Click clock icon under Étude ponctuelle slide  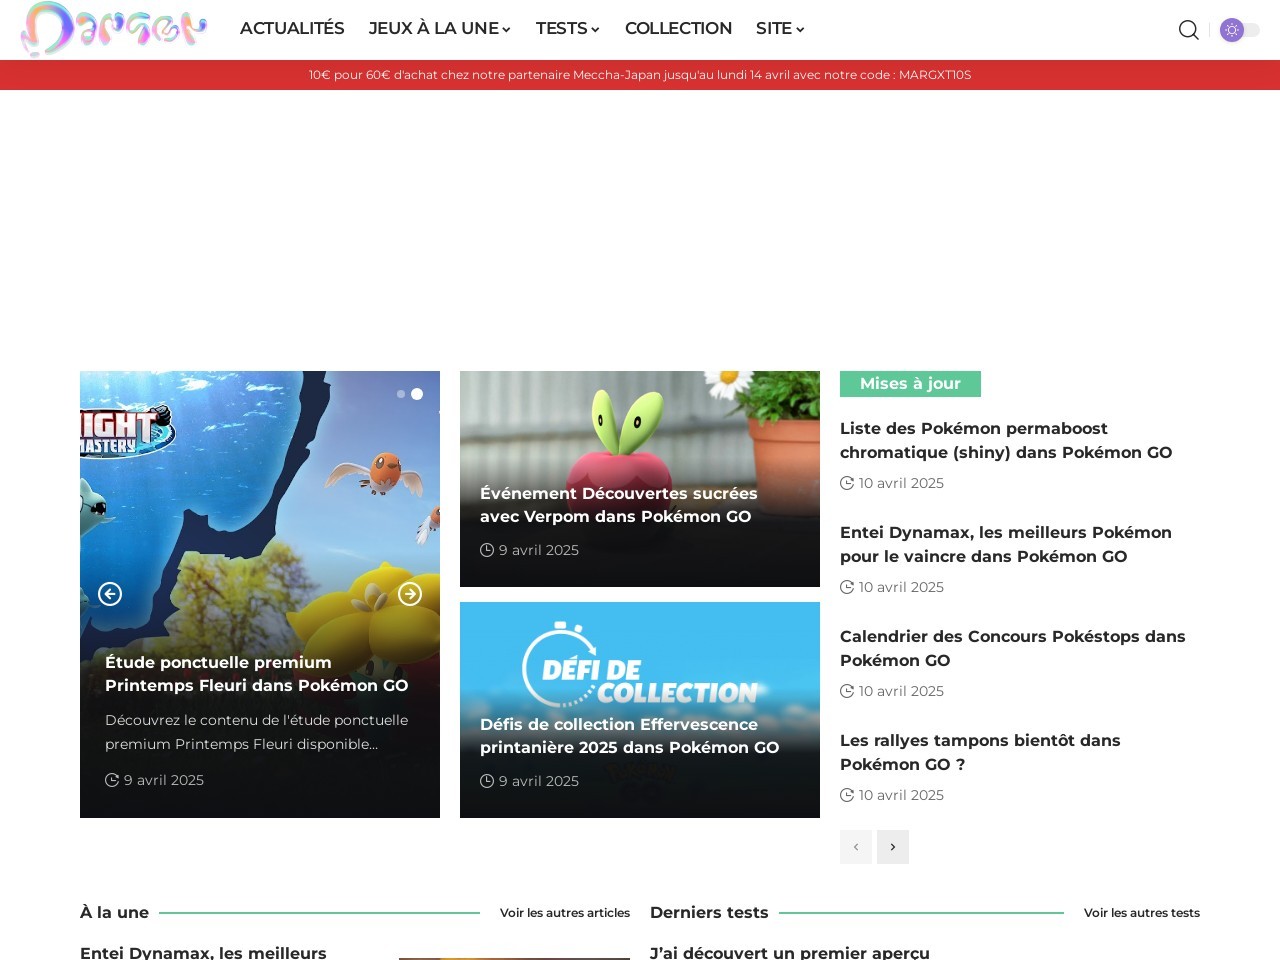pos(112,780)
